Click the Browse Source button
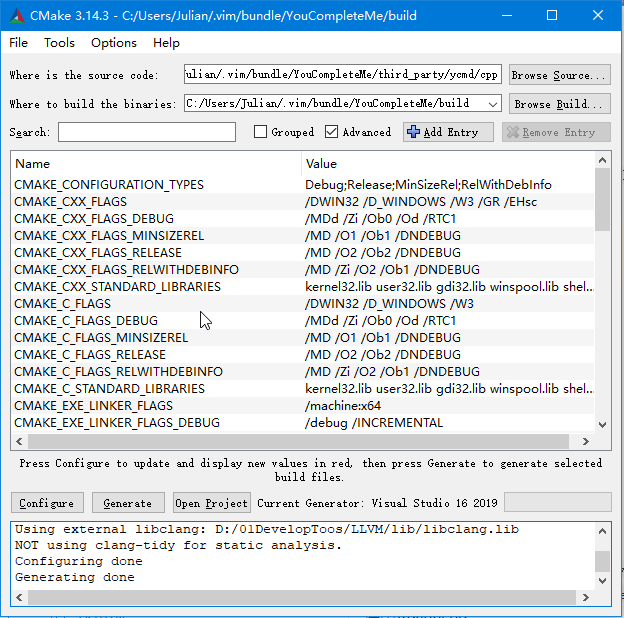 tap(560, 74)
